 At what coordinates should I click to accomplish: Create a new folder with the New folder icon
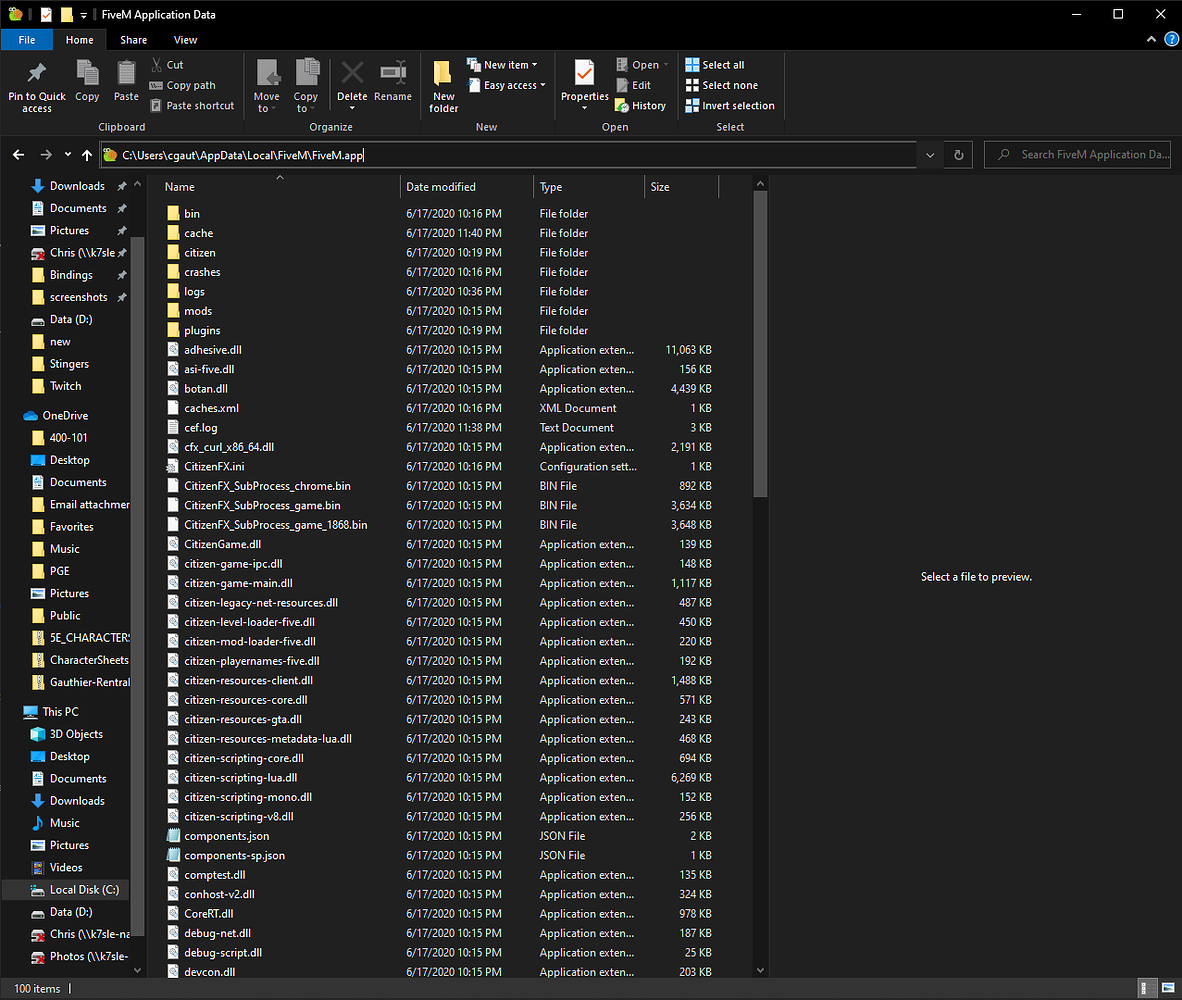[x=443, y=85]
